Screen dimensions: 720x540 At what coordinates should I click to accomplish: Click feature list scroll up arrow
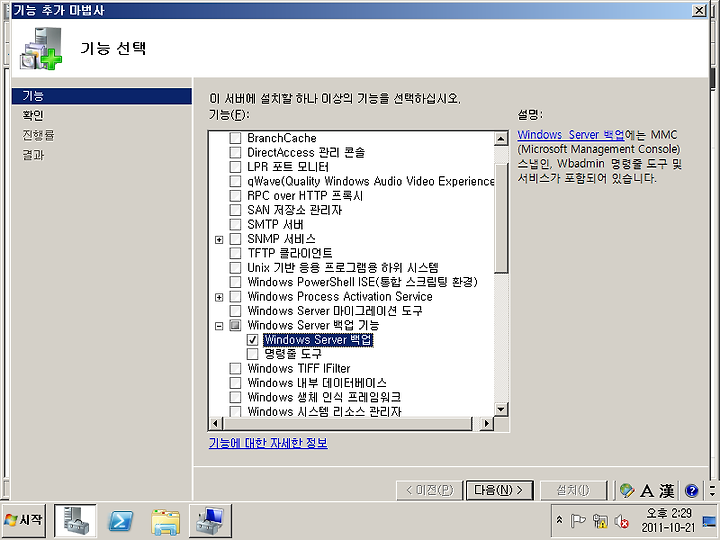coord(501,139)
